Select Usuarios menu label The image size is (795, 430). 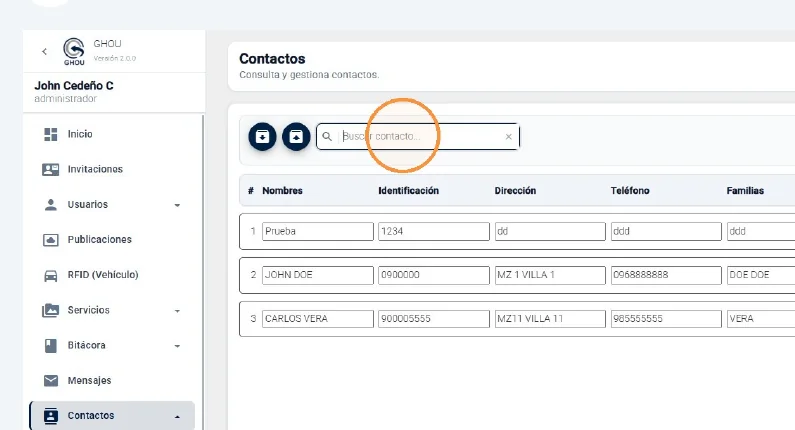(88, 204)
